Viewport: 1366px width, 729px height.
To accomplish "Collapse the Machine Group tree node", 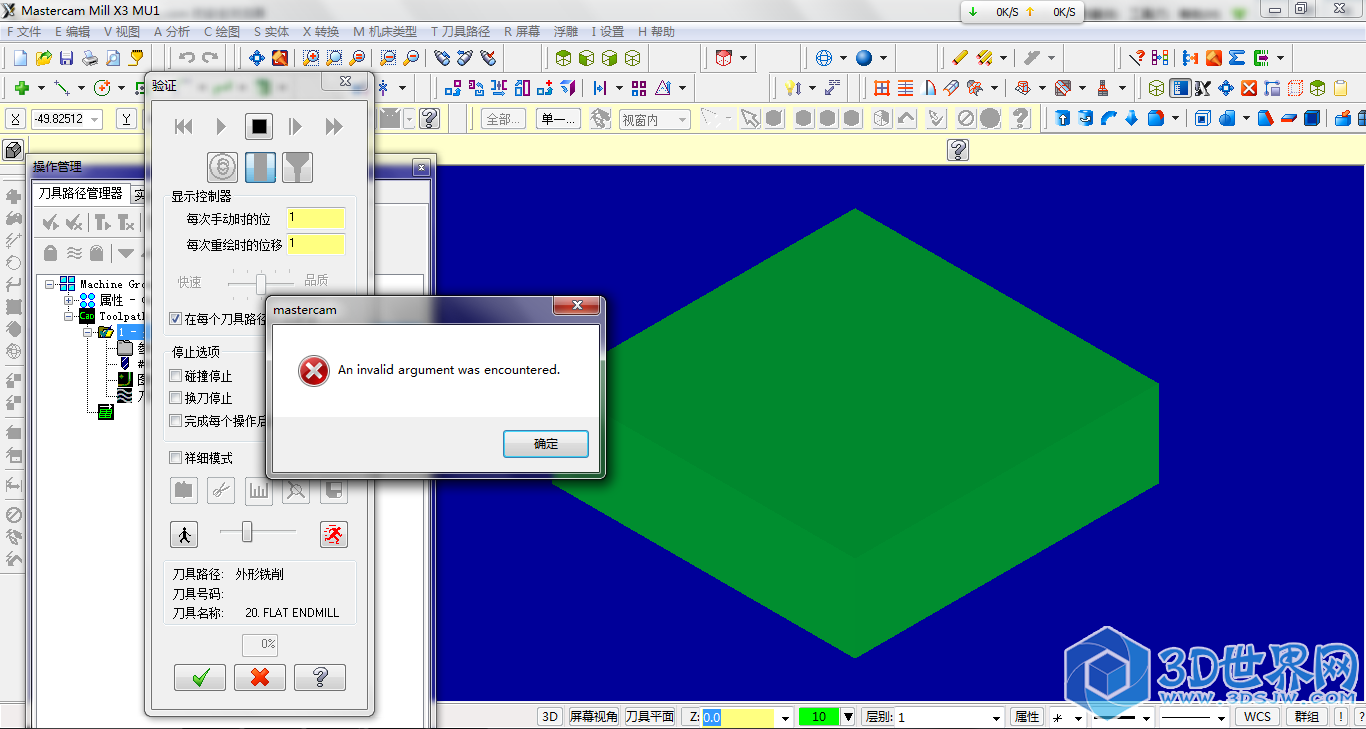I will coord(50,284).
